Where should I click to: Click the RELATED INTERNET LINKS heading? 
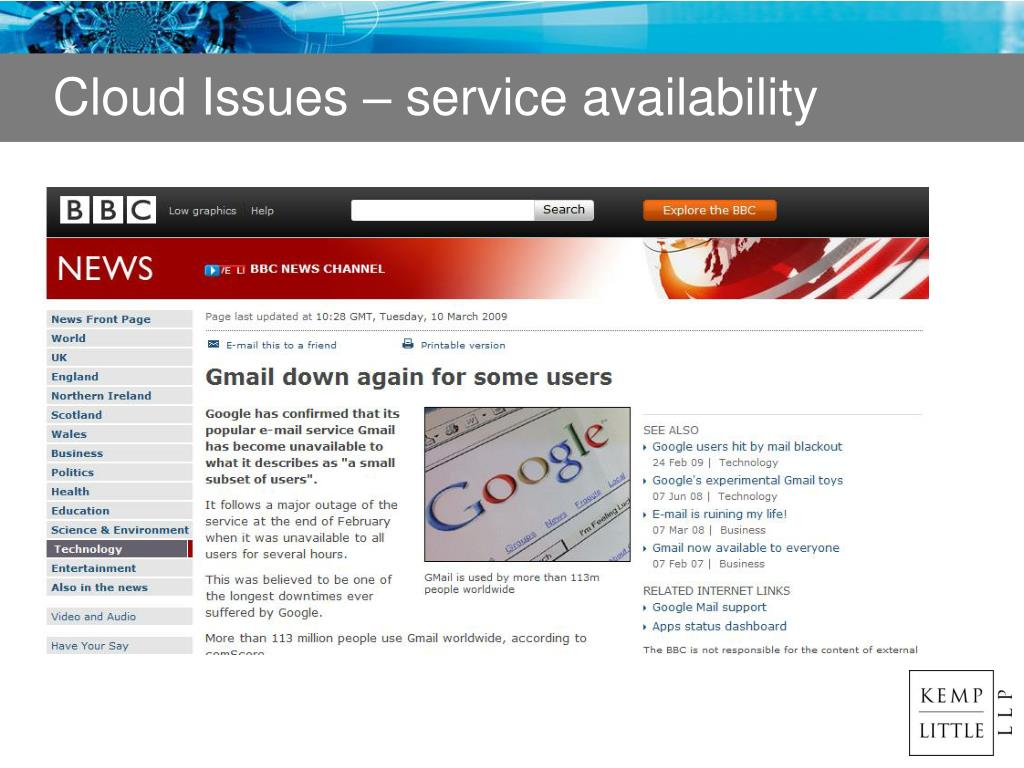pyautogui.click(x=716, y=590)
